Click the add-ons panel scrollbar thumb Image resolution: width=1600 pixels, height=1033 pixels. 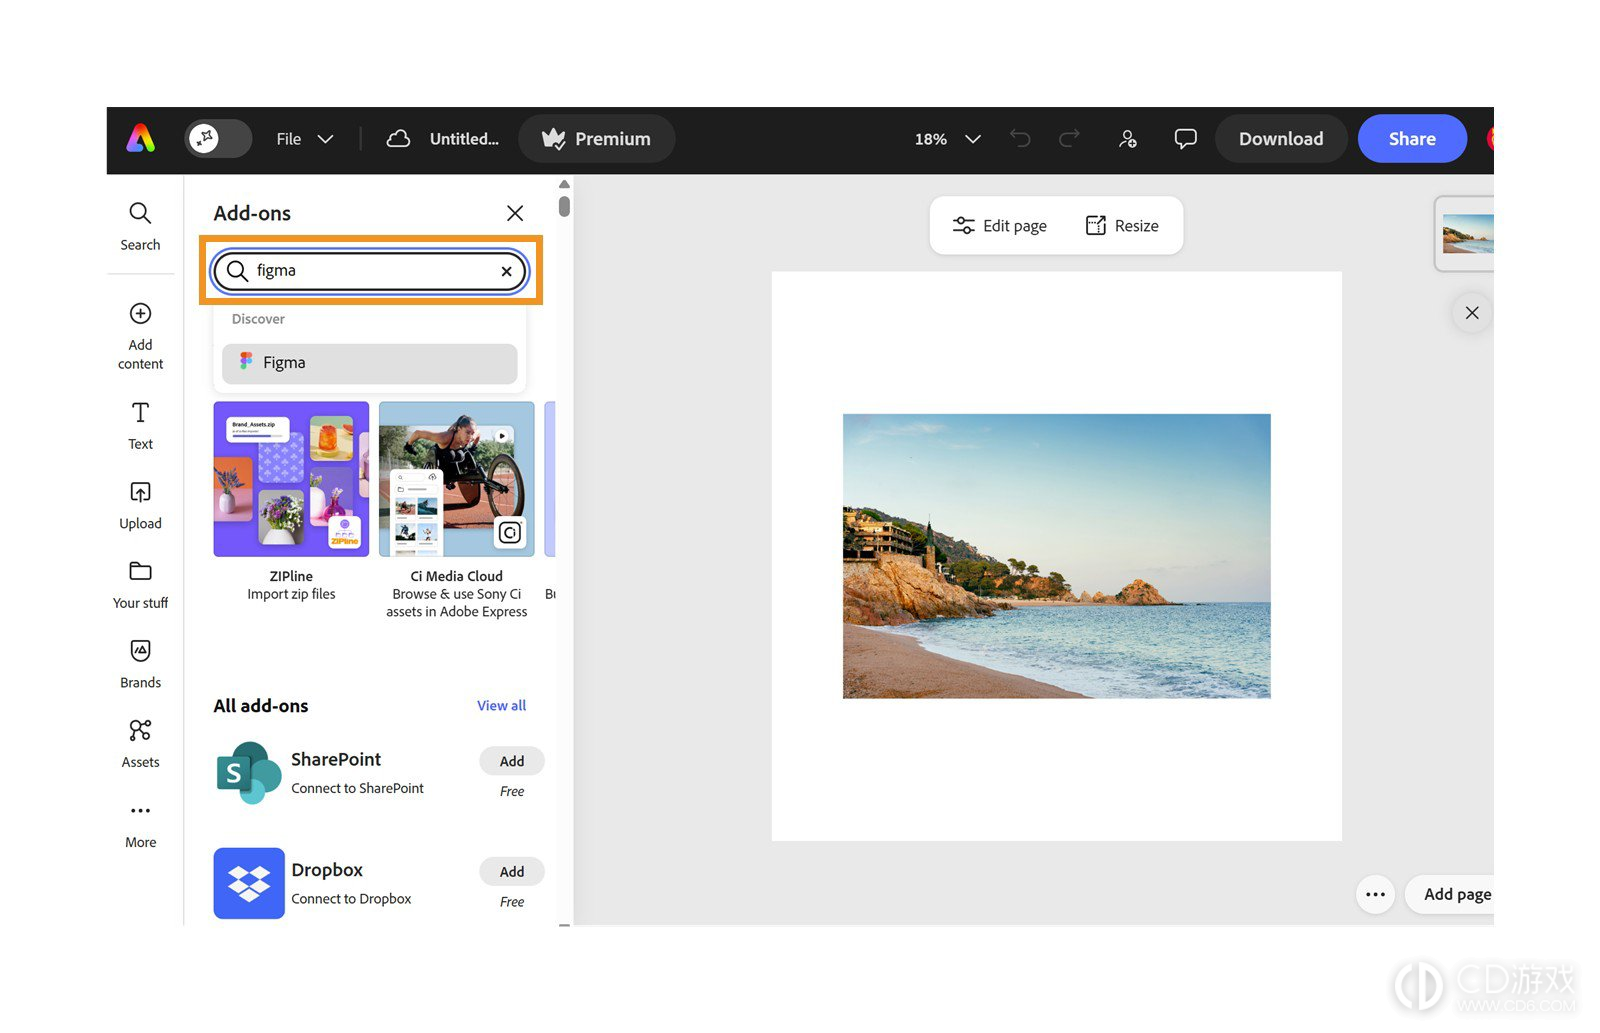[x=564, y=206]
